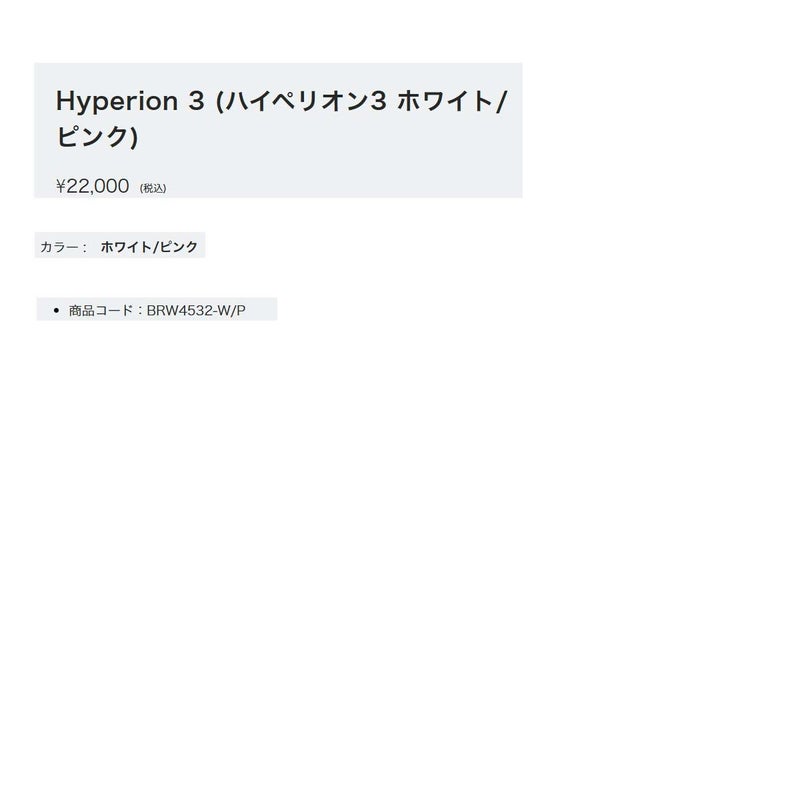Click empty gray area right of the price

pos(342,184)
